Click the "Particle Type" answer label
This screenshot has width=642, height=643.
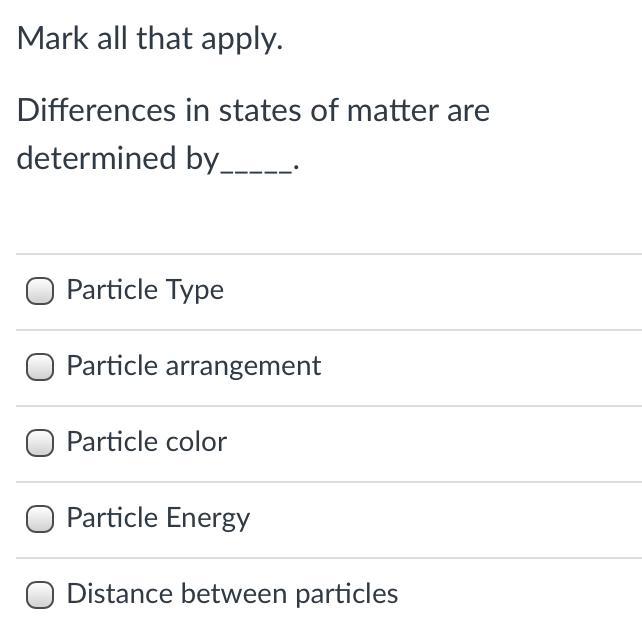coord(145,290)
